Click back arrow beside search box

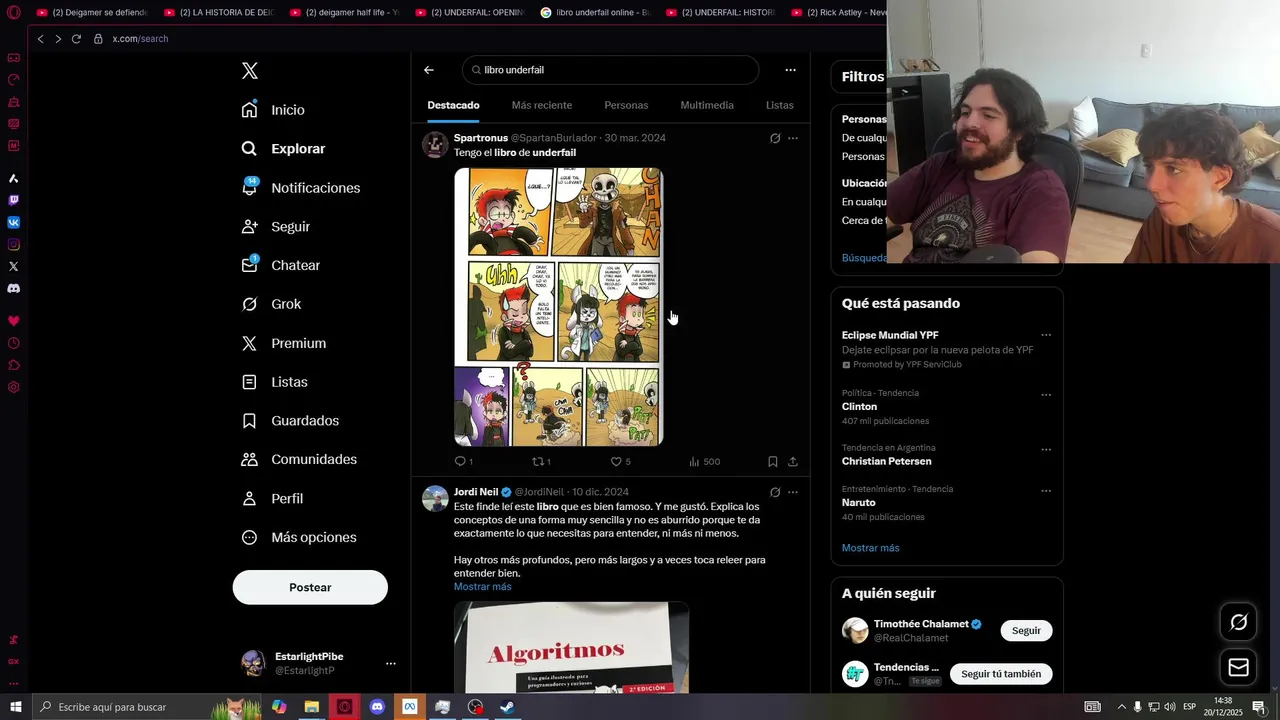[429, 70]
